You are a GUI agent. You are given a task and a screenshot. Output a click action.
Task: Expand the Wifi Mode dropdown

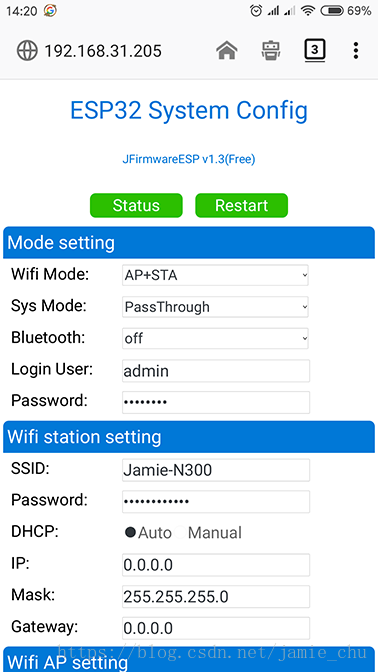[x=215, y=275]
